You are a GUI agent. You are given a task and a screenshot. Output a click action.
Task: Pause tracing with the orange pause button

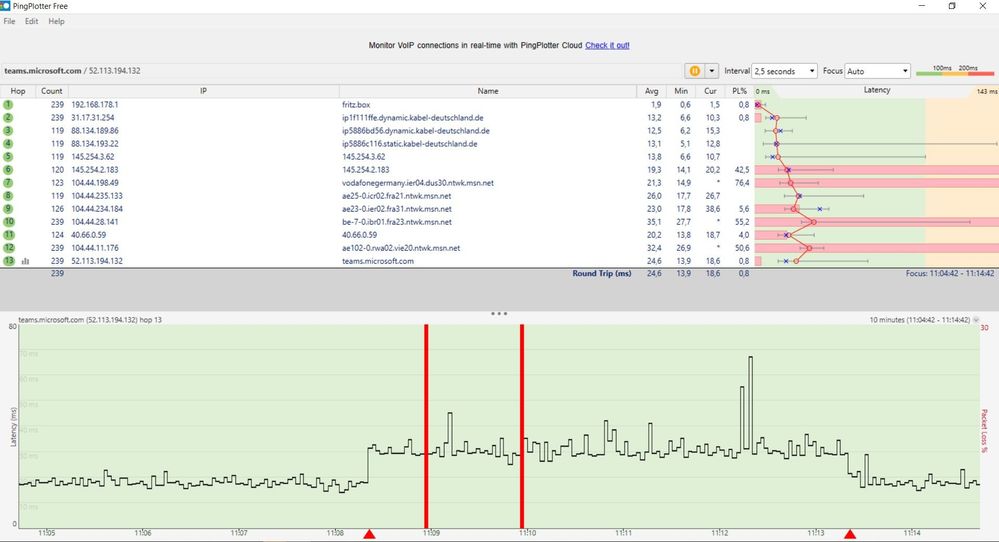click(694, 71)
